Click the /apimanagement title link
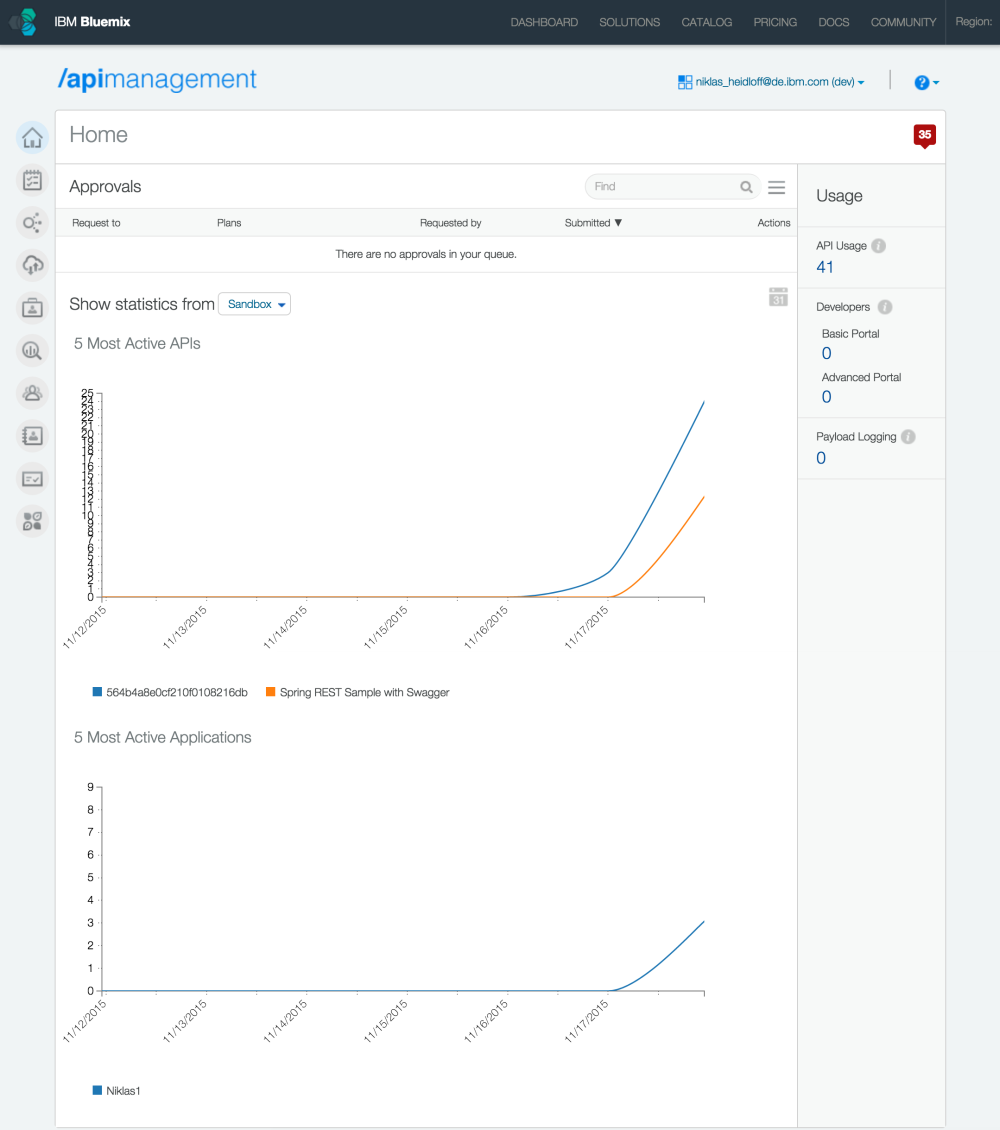The height and width of the screenshot is (1130, 1000). click(x=157, y=79)
